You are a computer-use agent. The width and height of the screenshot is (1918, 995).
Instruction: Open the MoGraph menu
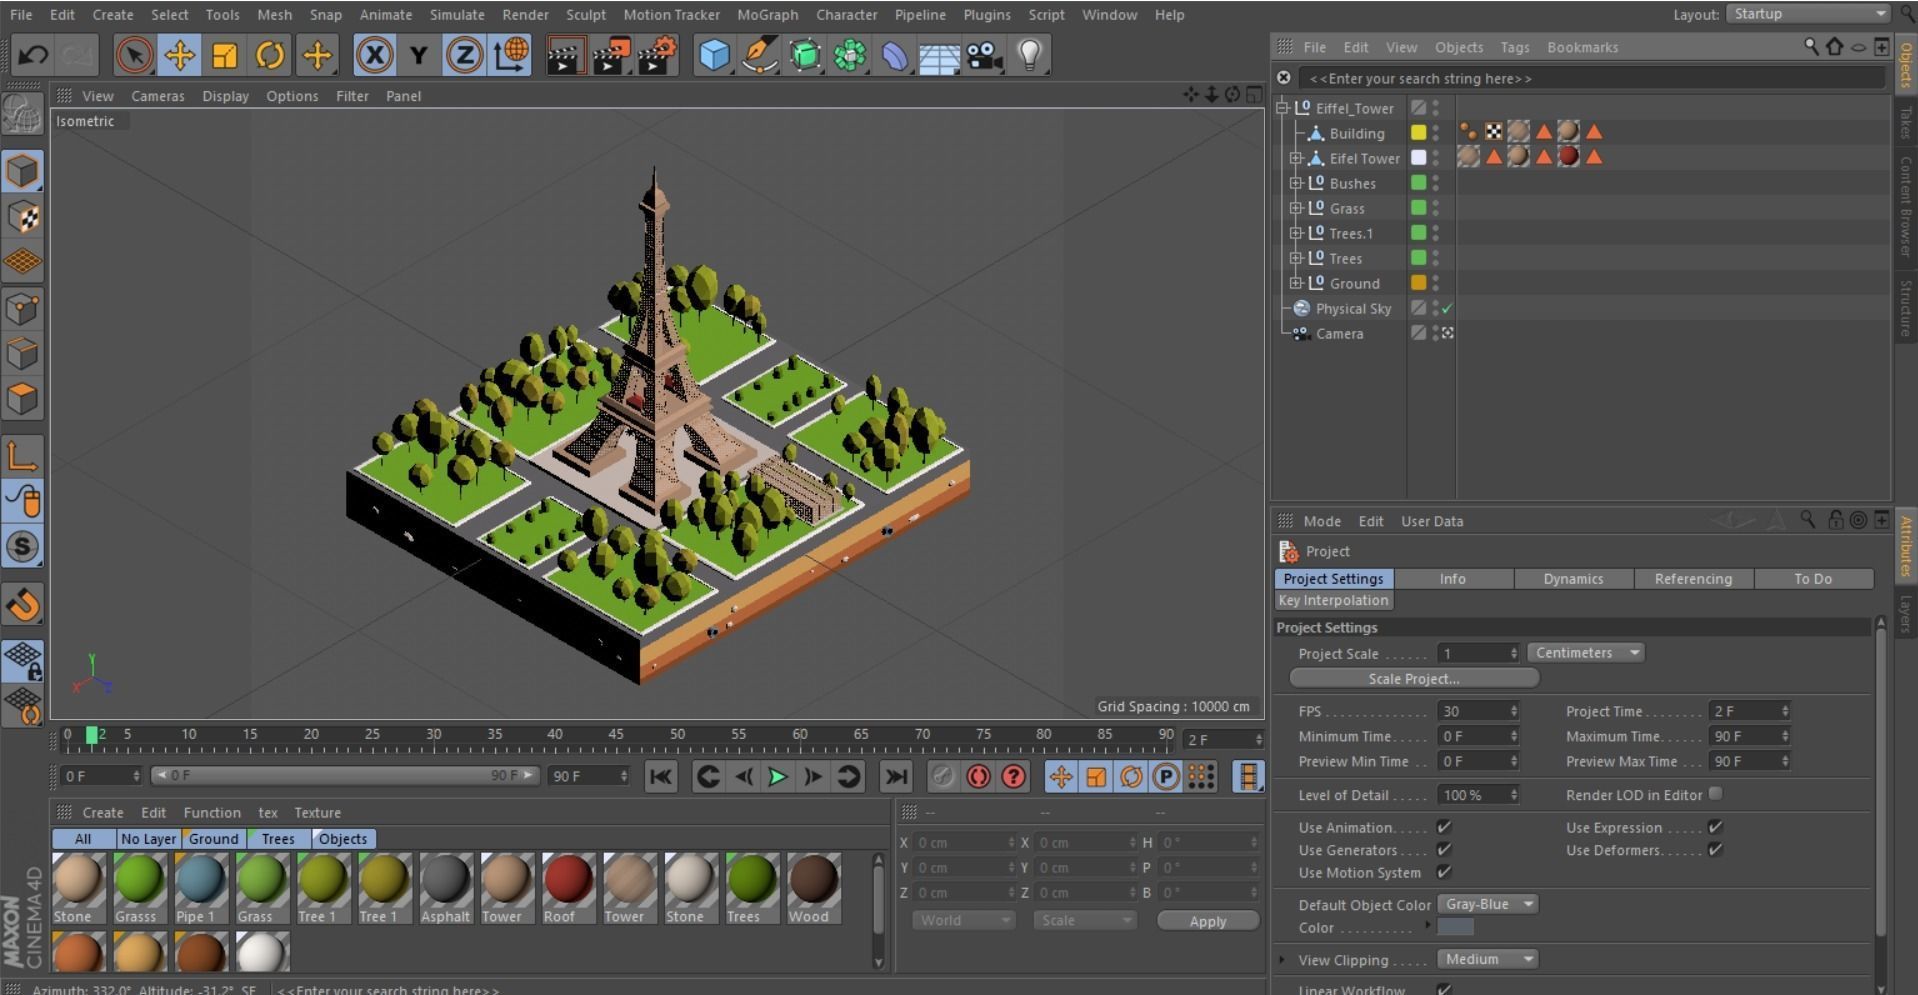click(x=767, y=14)
